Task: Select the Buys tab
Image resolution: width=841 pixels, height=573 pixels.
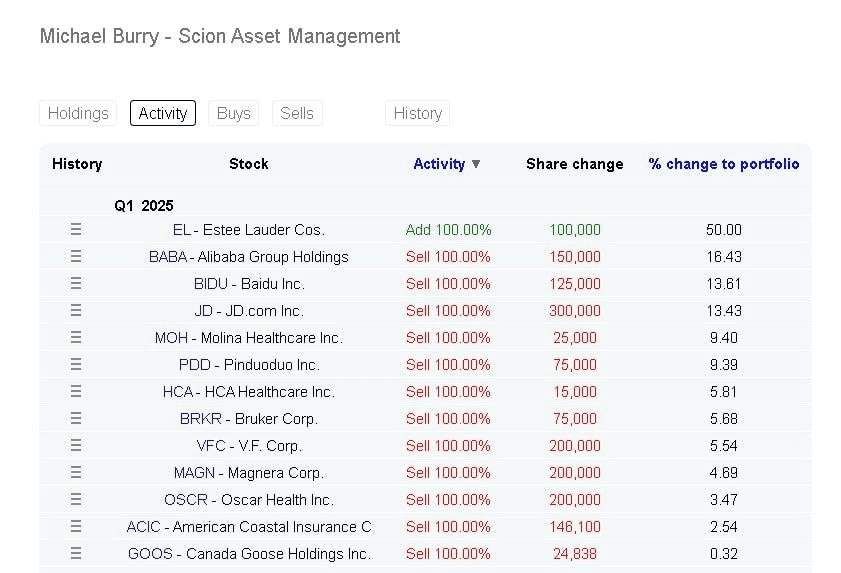Action: 233,113
